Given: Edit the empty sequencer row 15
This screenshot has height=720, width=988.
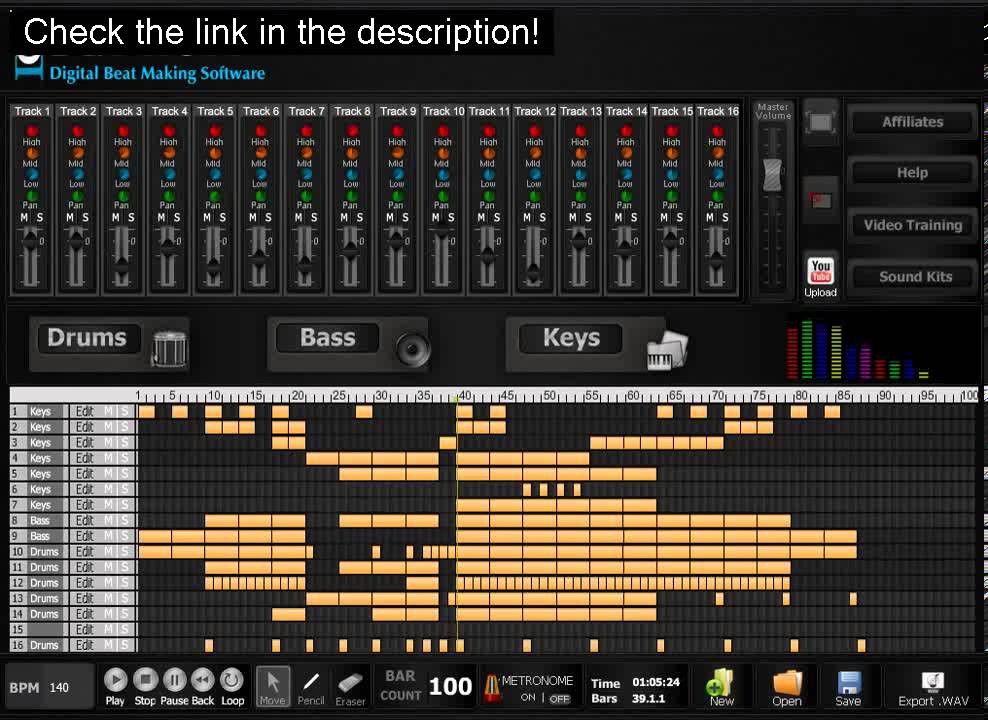Looking at the screenshot, I should click(84, 629).
